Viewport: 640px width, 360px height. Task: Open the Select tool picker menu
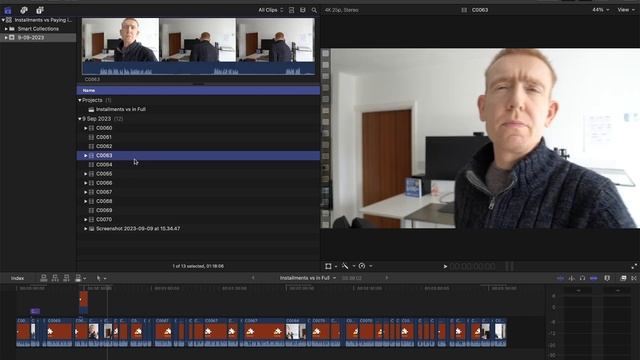tap(101, 278)
